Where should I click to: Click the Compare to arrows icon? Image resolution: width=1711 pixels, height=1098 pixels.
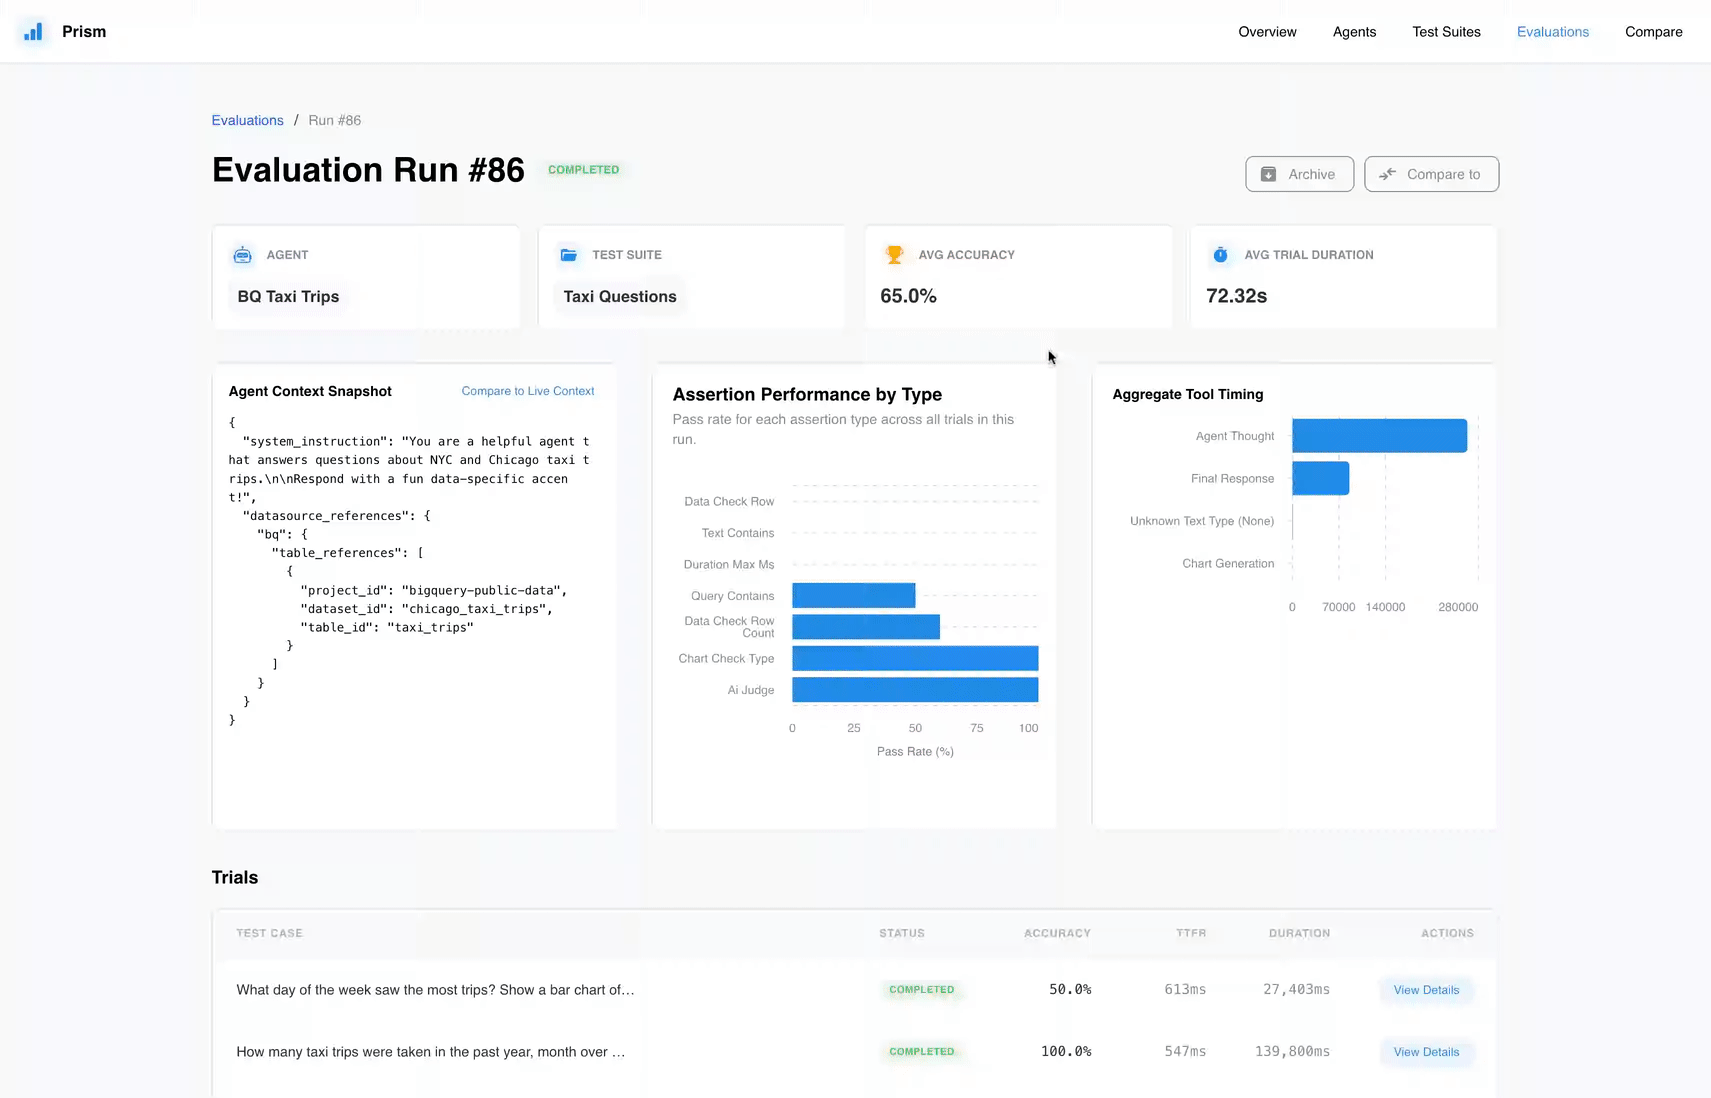(1387, 174)
